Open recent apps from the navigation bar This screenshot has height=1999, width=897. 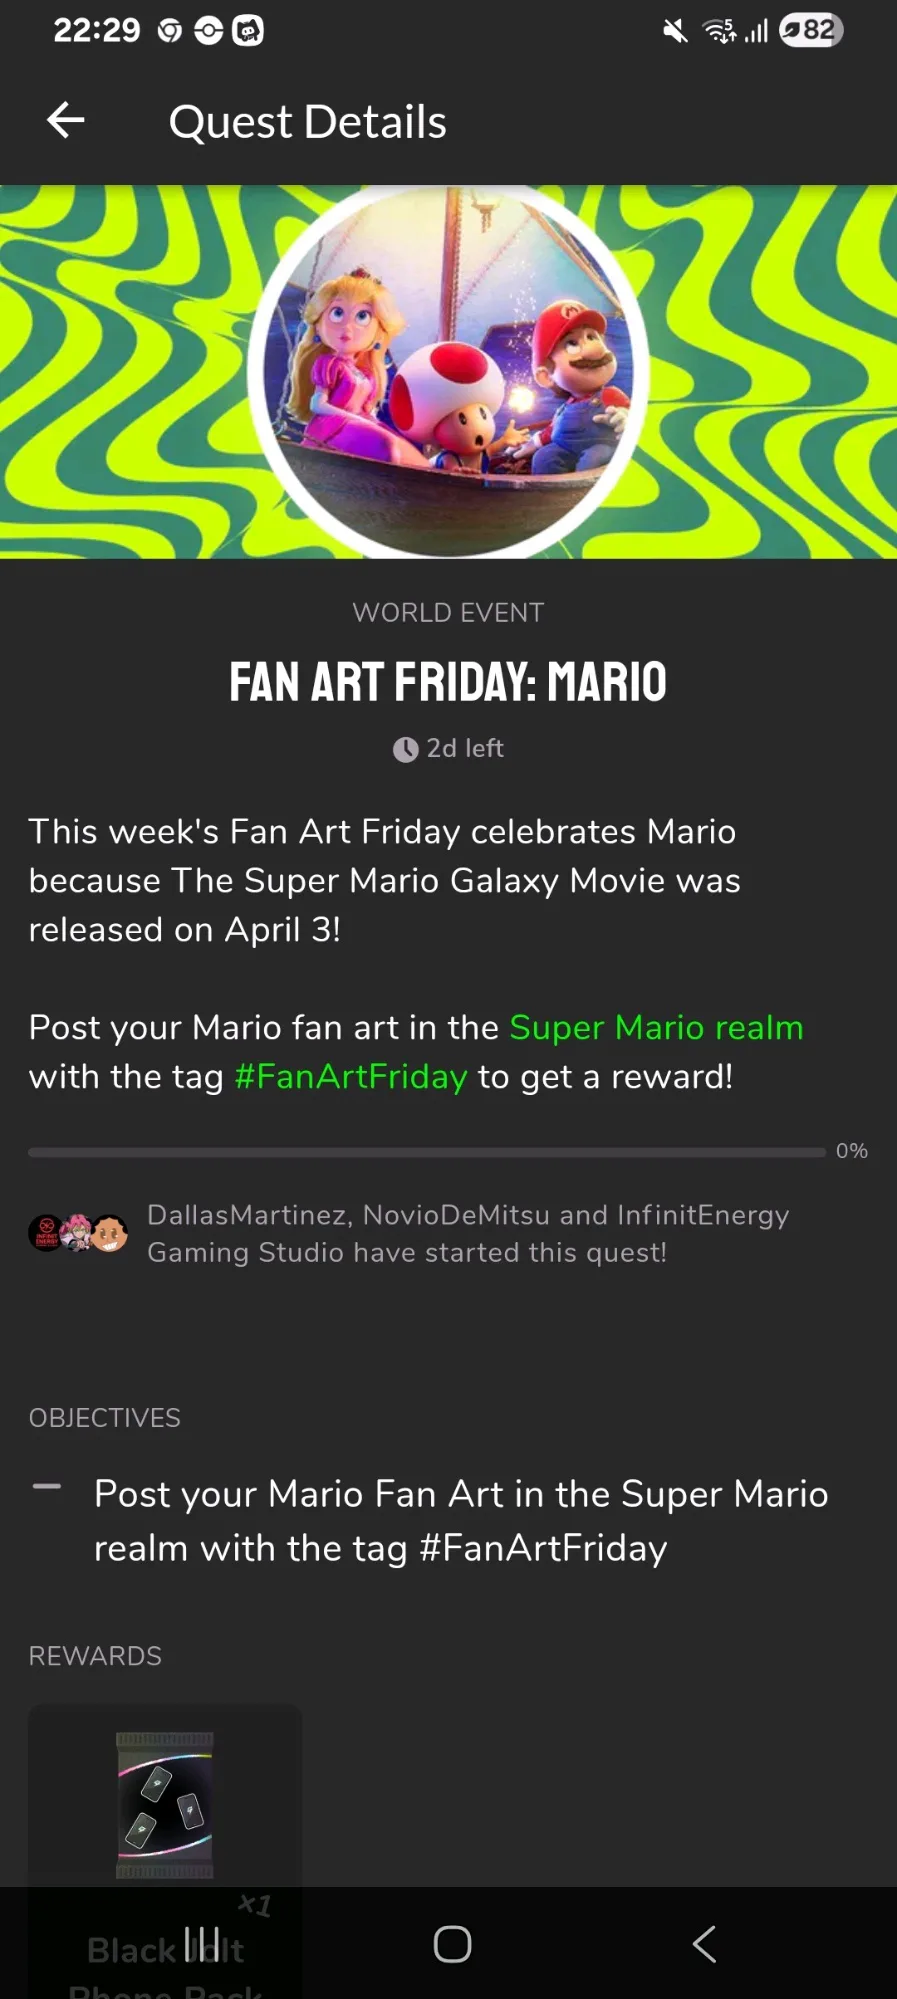[201, 1944]
